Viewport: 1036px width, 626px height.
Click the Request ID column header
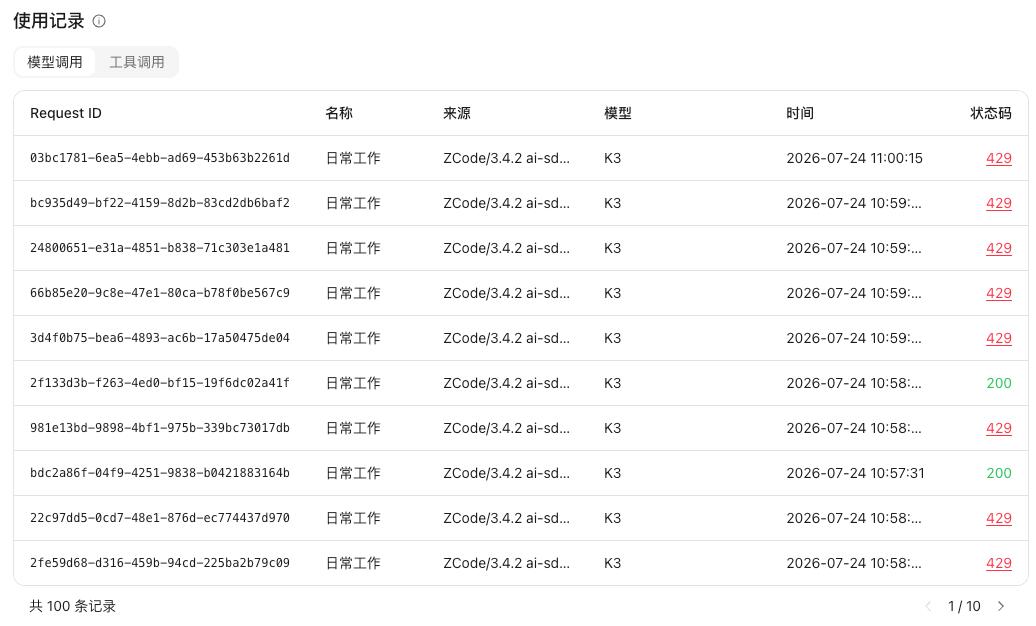click(65, 113)
